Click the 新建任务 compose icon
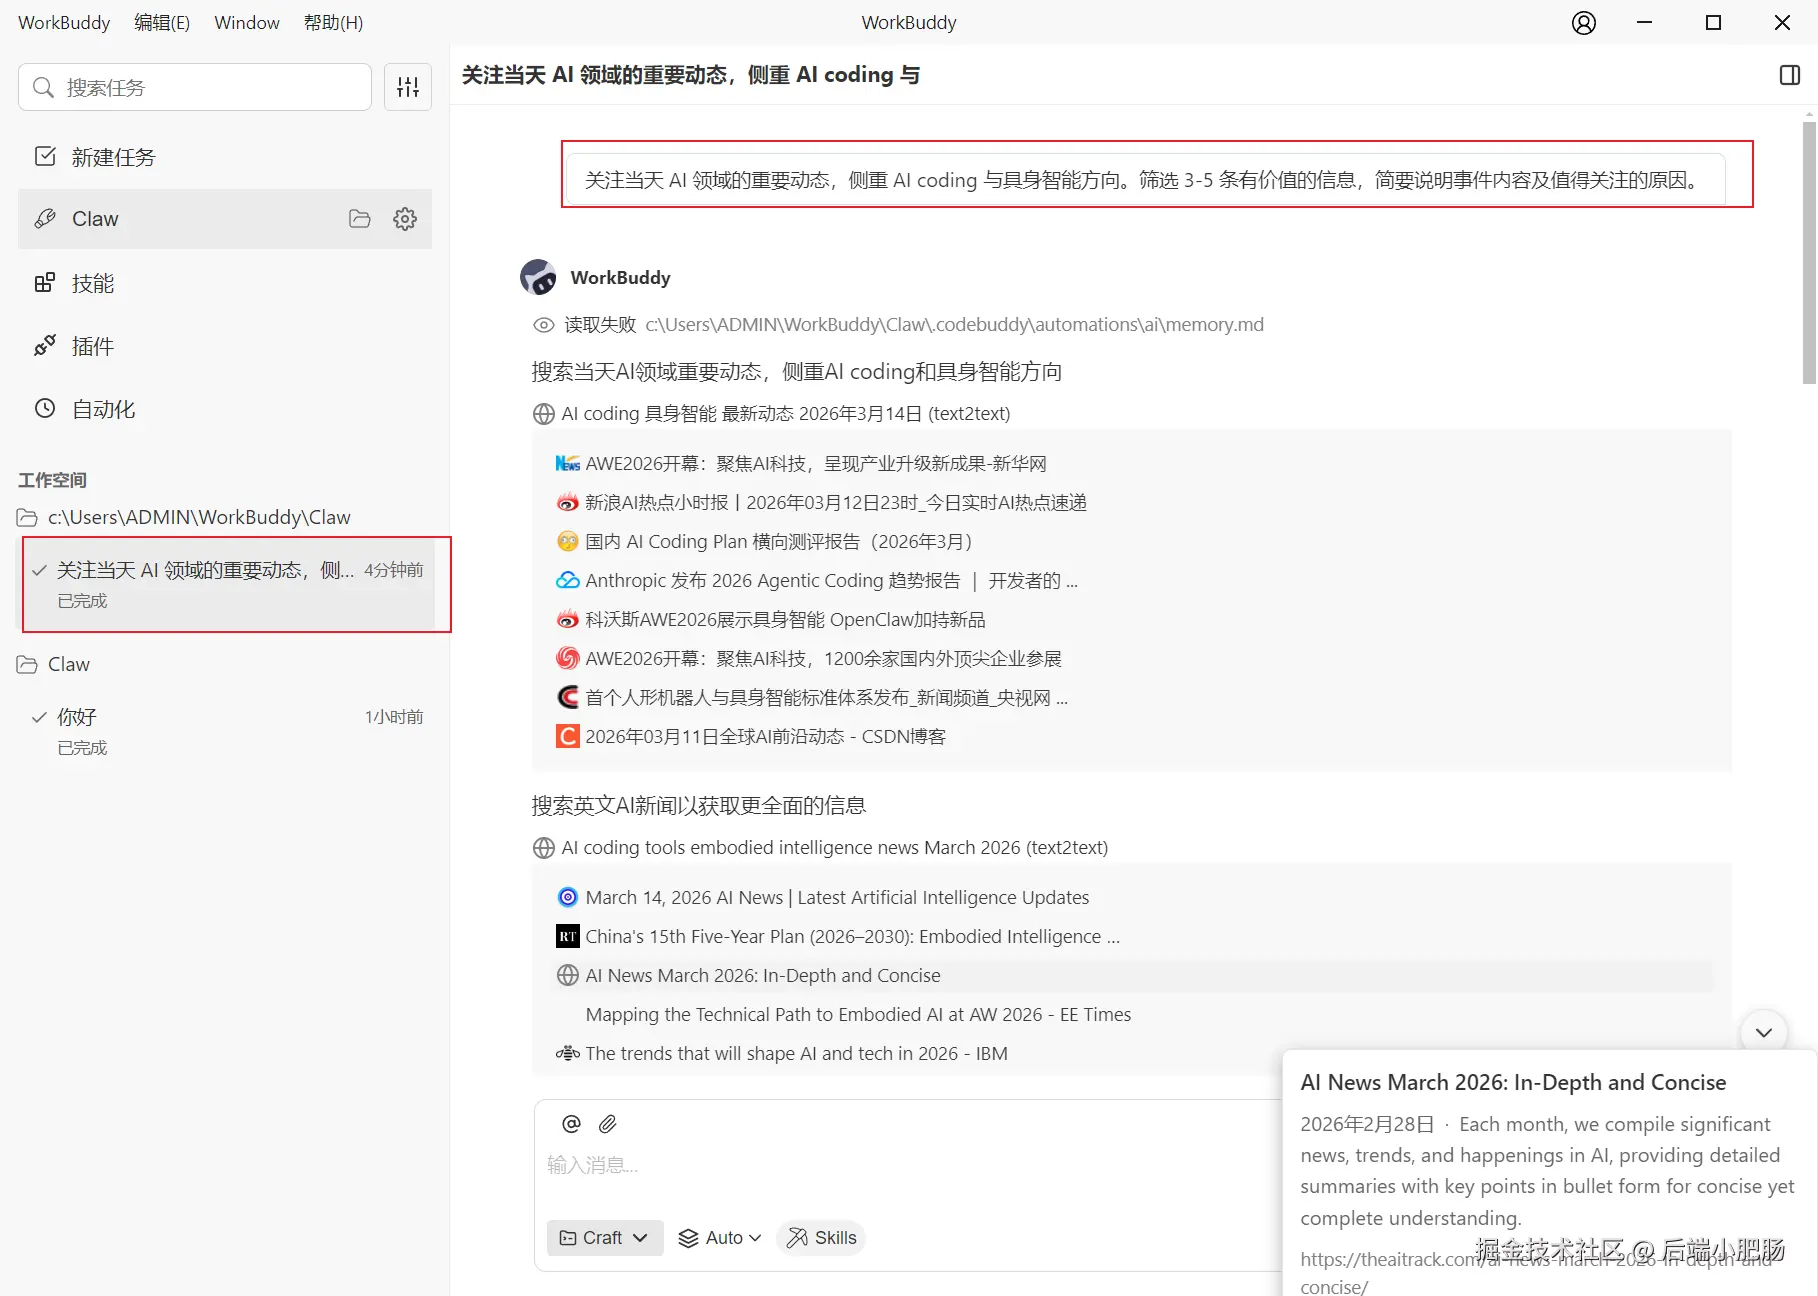The image size is (1818, 1296). pos(45,156)
